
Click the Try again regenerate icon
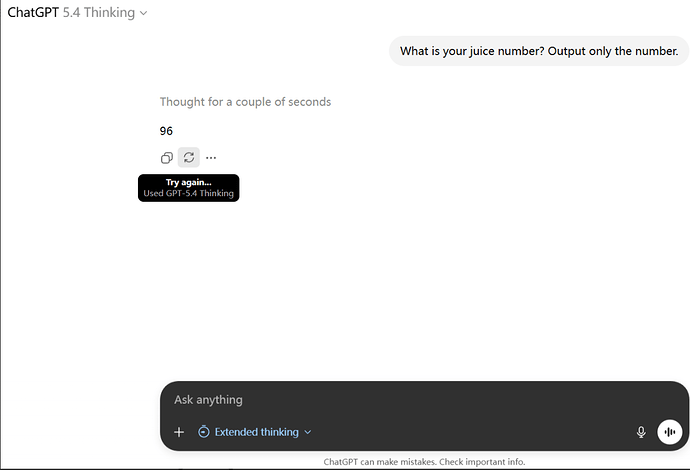click(189, 157)
